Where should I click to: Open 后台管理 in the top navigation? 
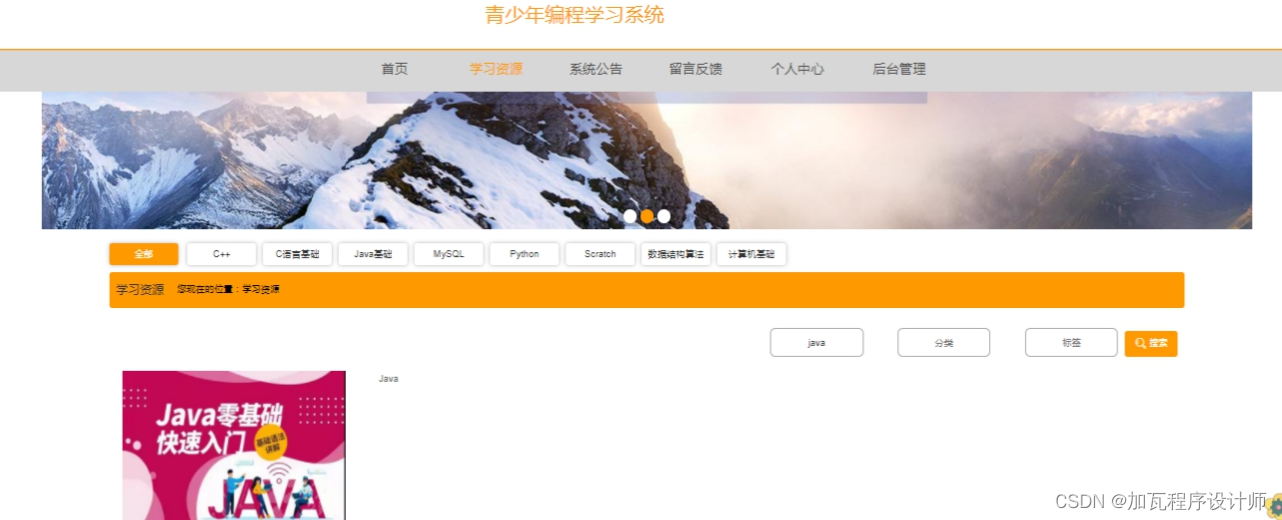[x=899, y=69]
